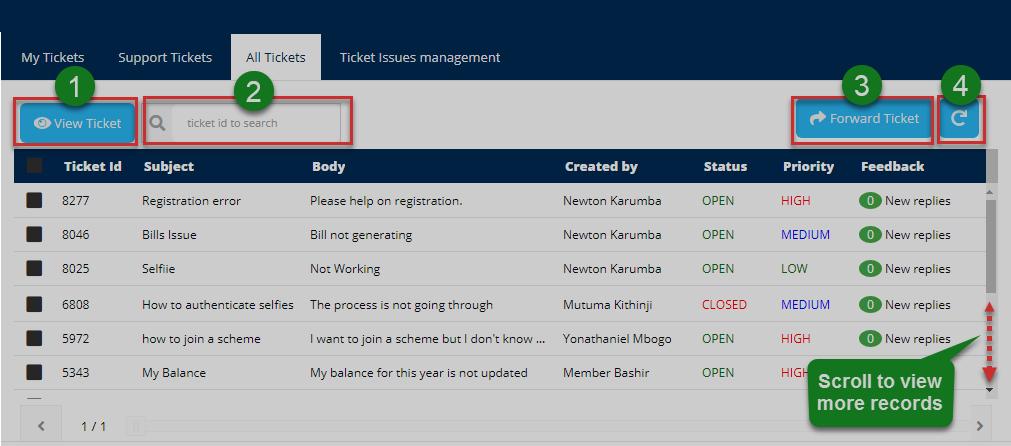Select checkbox for ticket 8277
1011x446 pixels.
point(34,201)
